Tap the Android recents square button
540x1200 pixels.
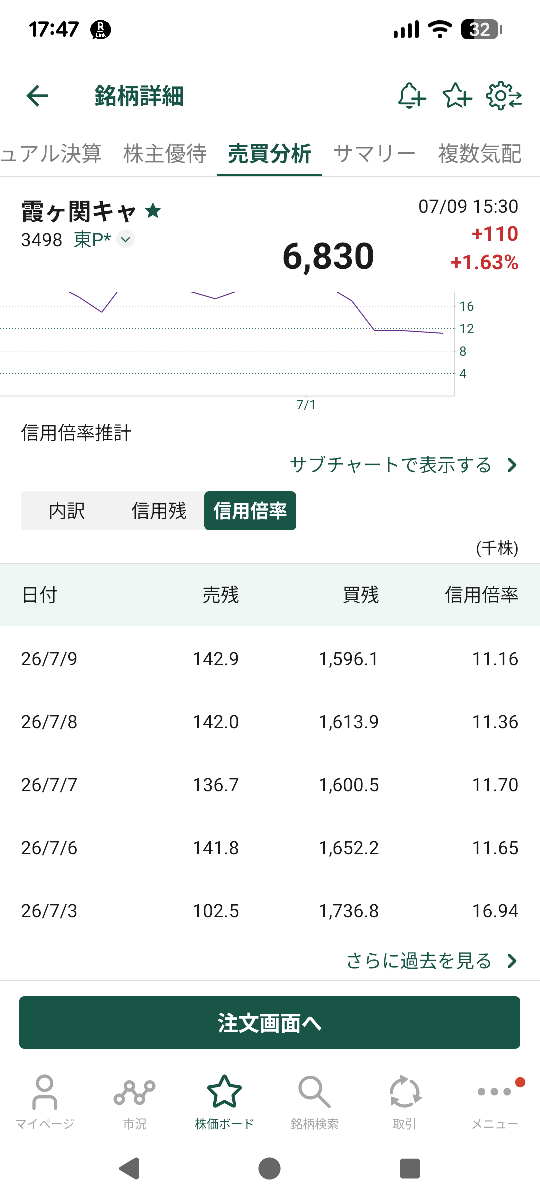409,1168
